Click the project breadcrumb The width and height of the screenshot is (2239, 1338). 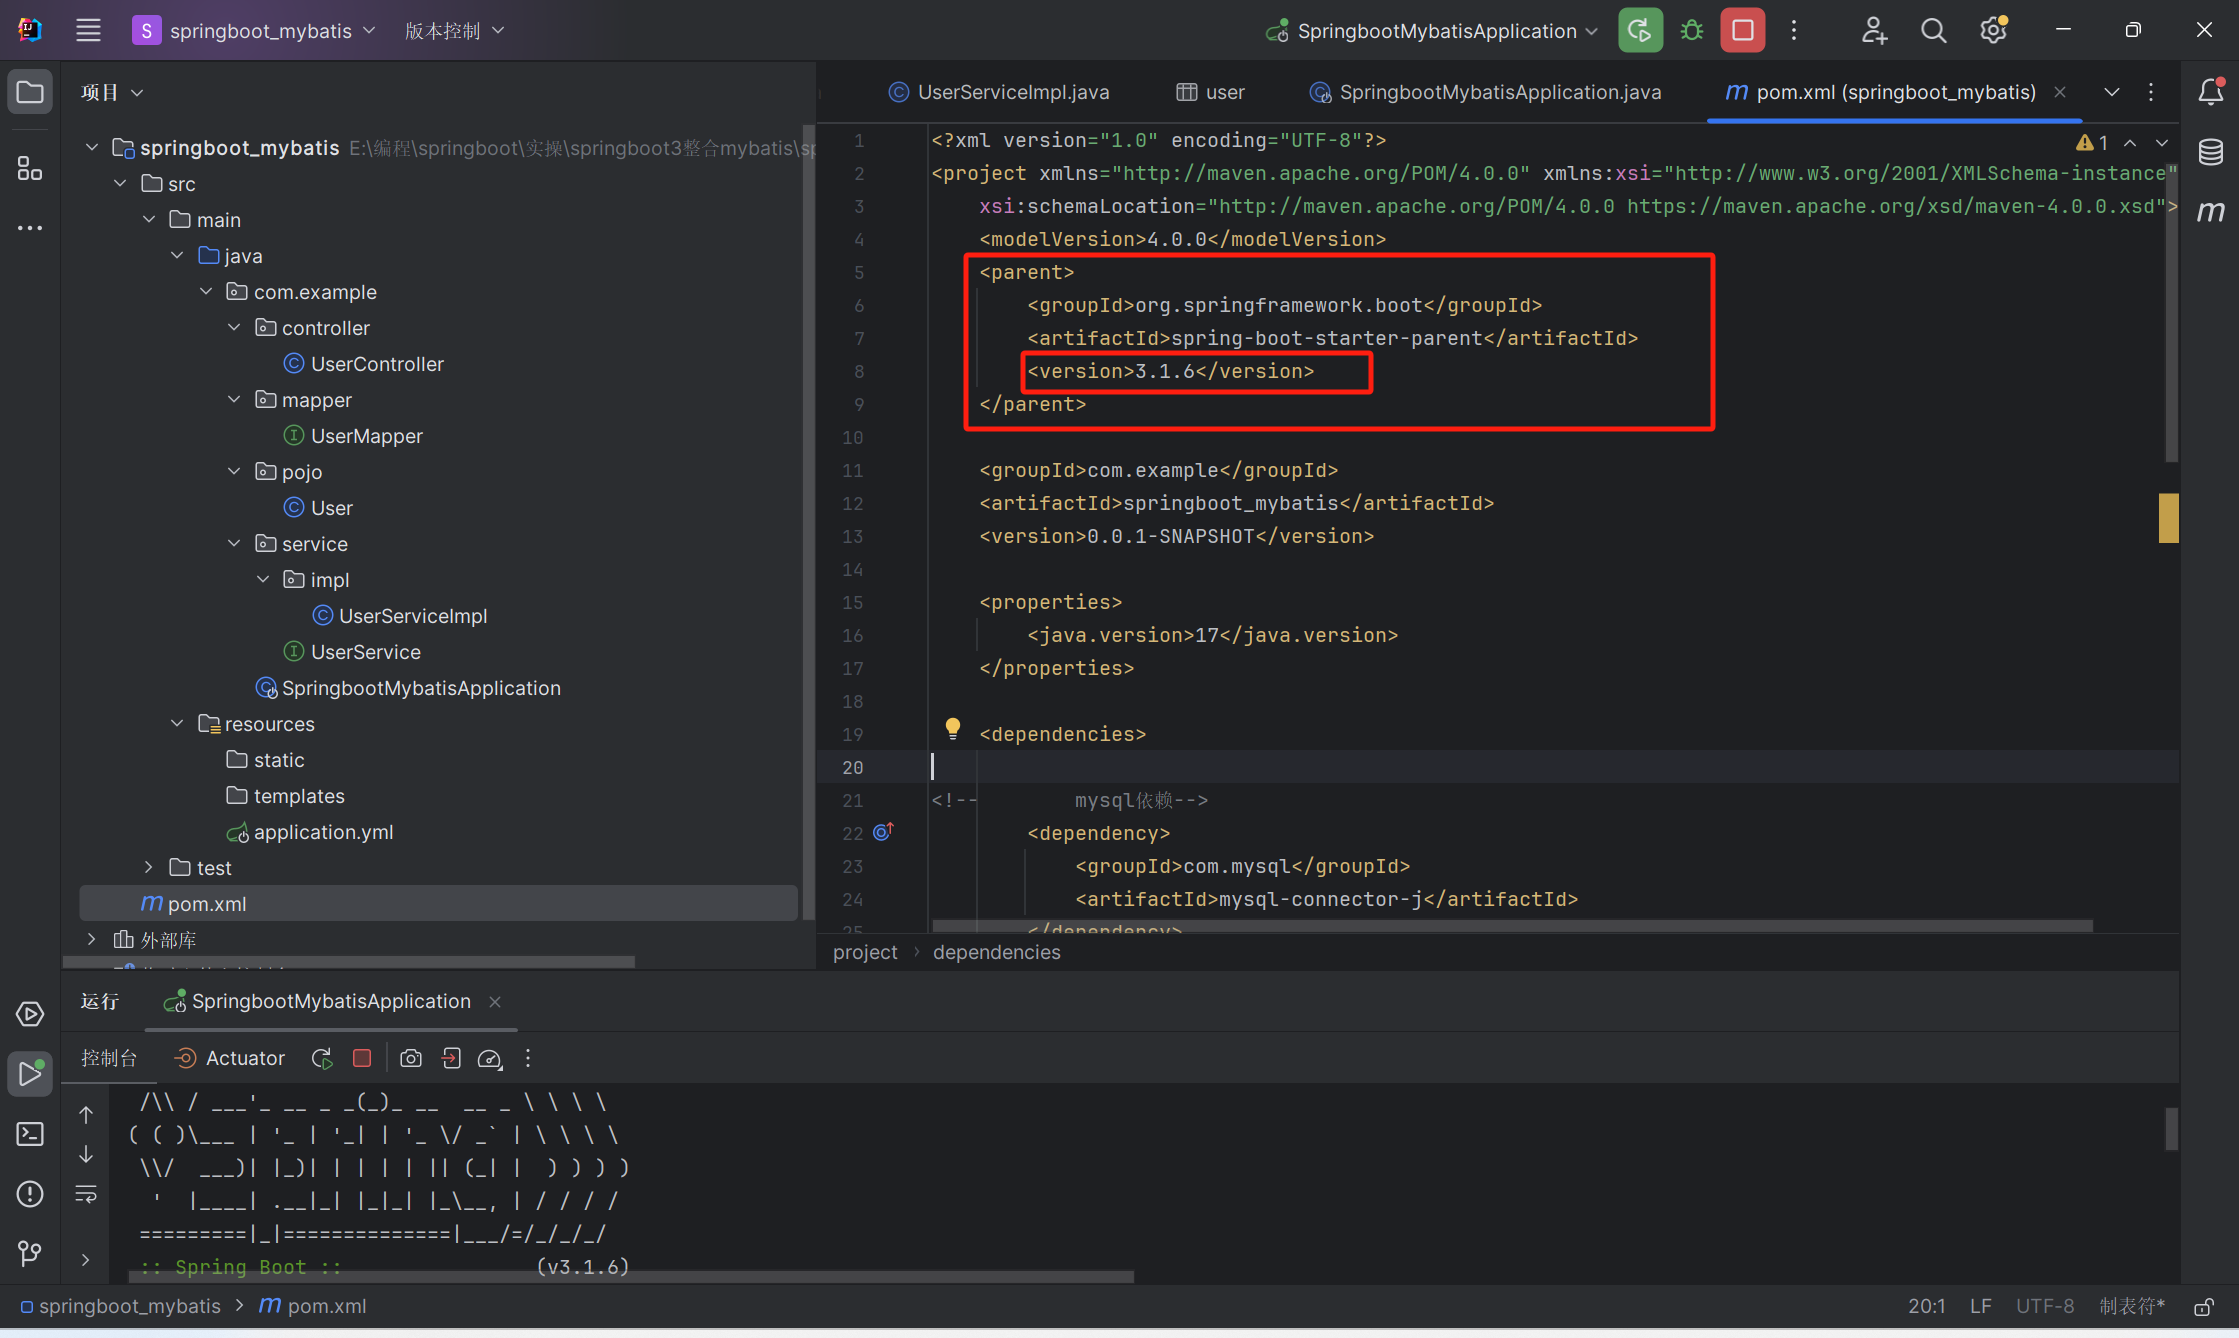coord(865,952)
